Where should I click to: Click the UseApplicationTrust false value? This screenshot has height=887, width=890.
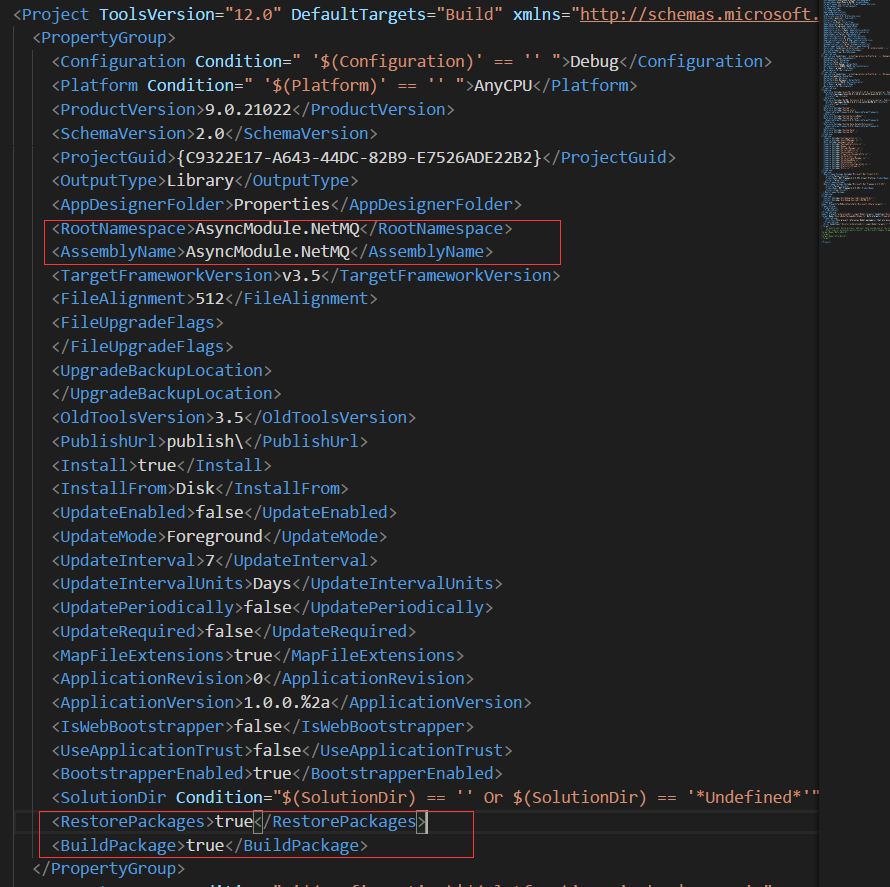click(277, 751)
